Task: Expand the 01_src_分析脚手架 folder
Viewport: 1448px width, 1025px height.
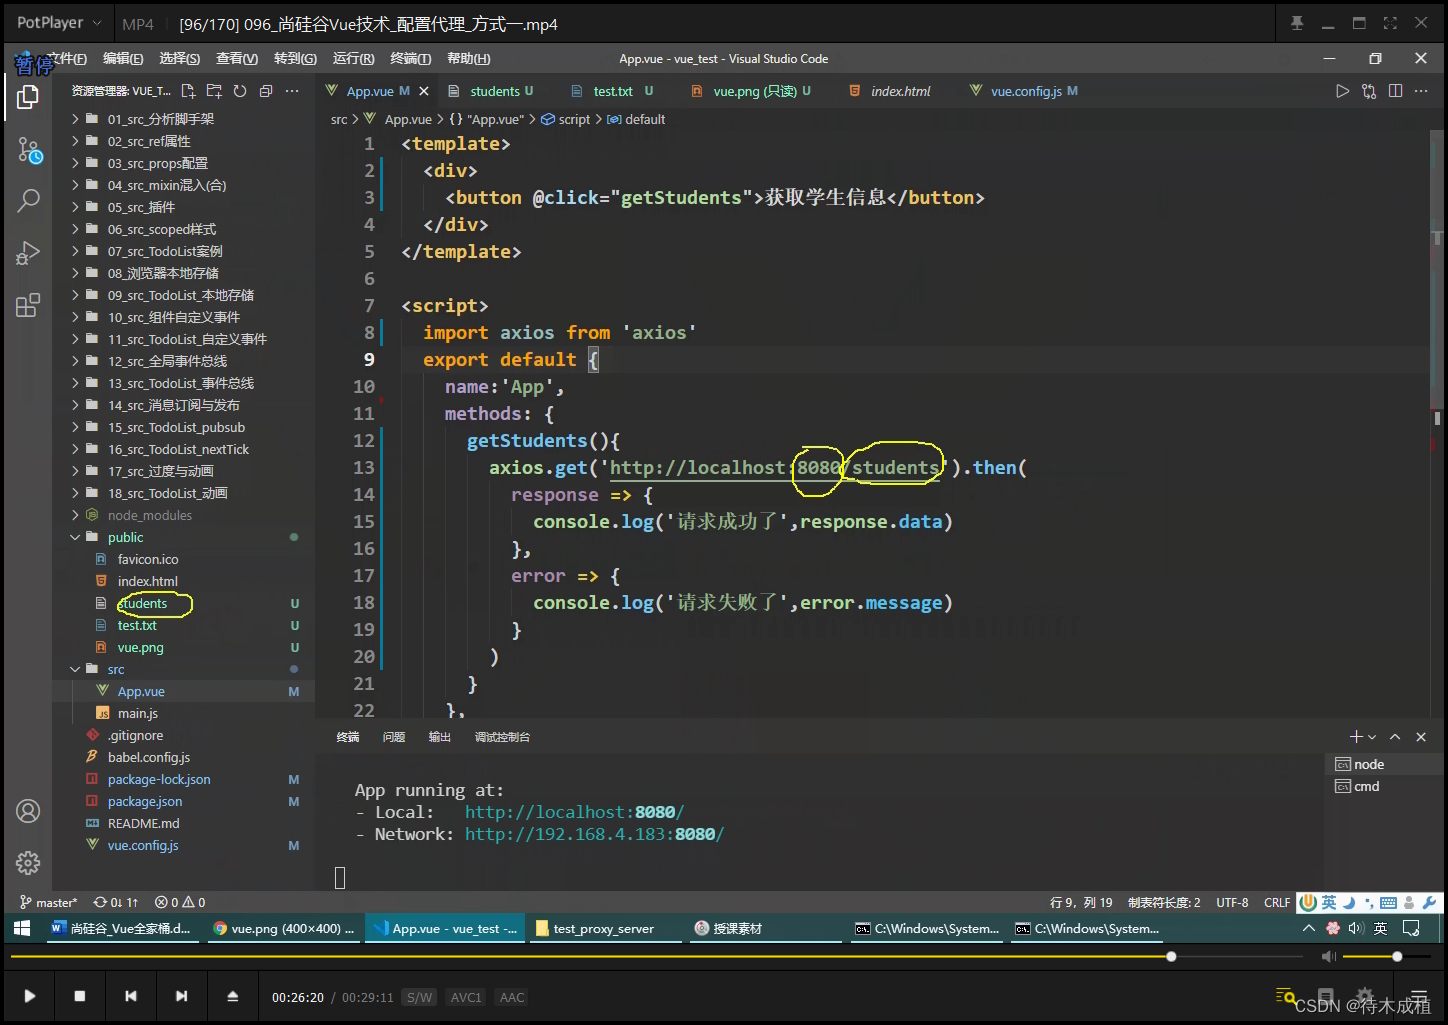Action: (160, 119)
